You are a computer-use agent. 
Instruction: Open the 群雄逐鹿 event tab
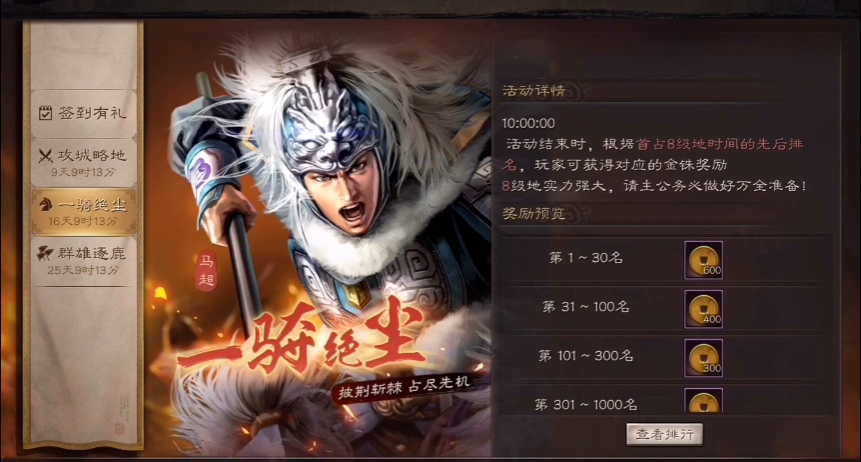[x=83, y=261]
